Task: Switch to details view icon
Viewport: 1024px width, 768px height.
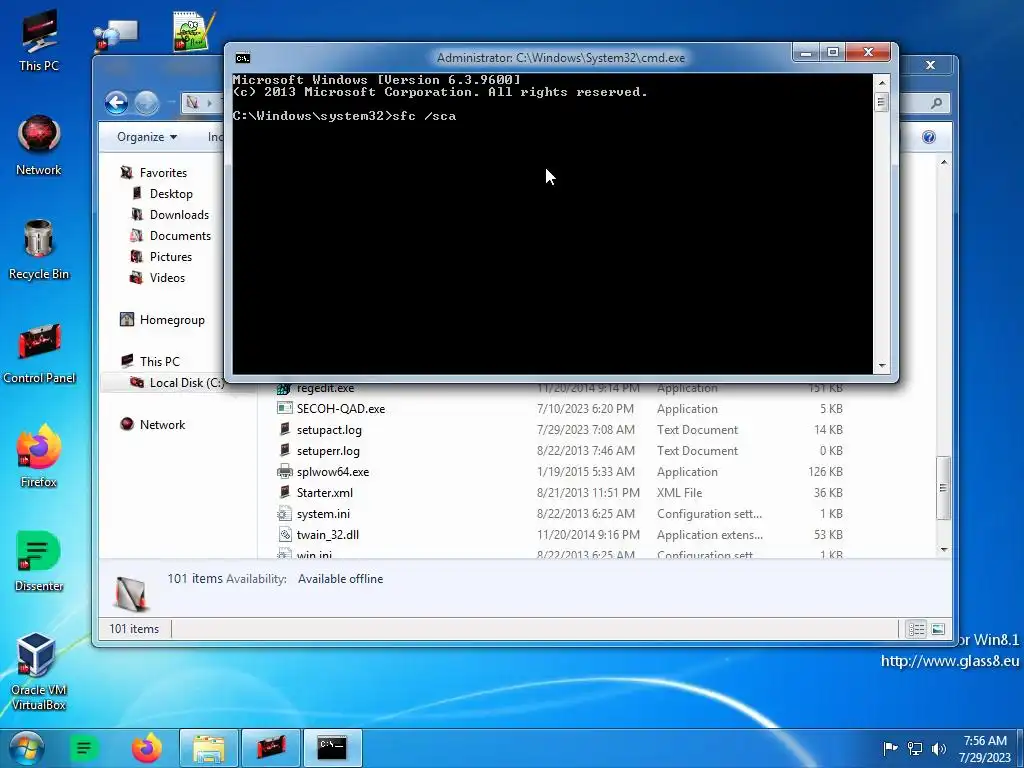Action: tap(916, 629)
